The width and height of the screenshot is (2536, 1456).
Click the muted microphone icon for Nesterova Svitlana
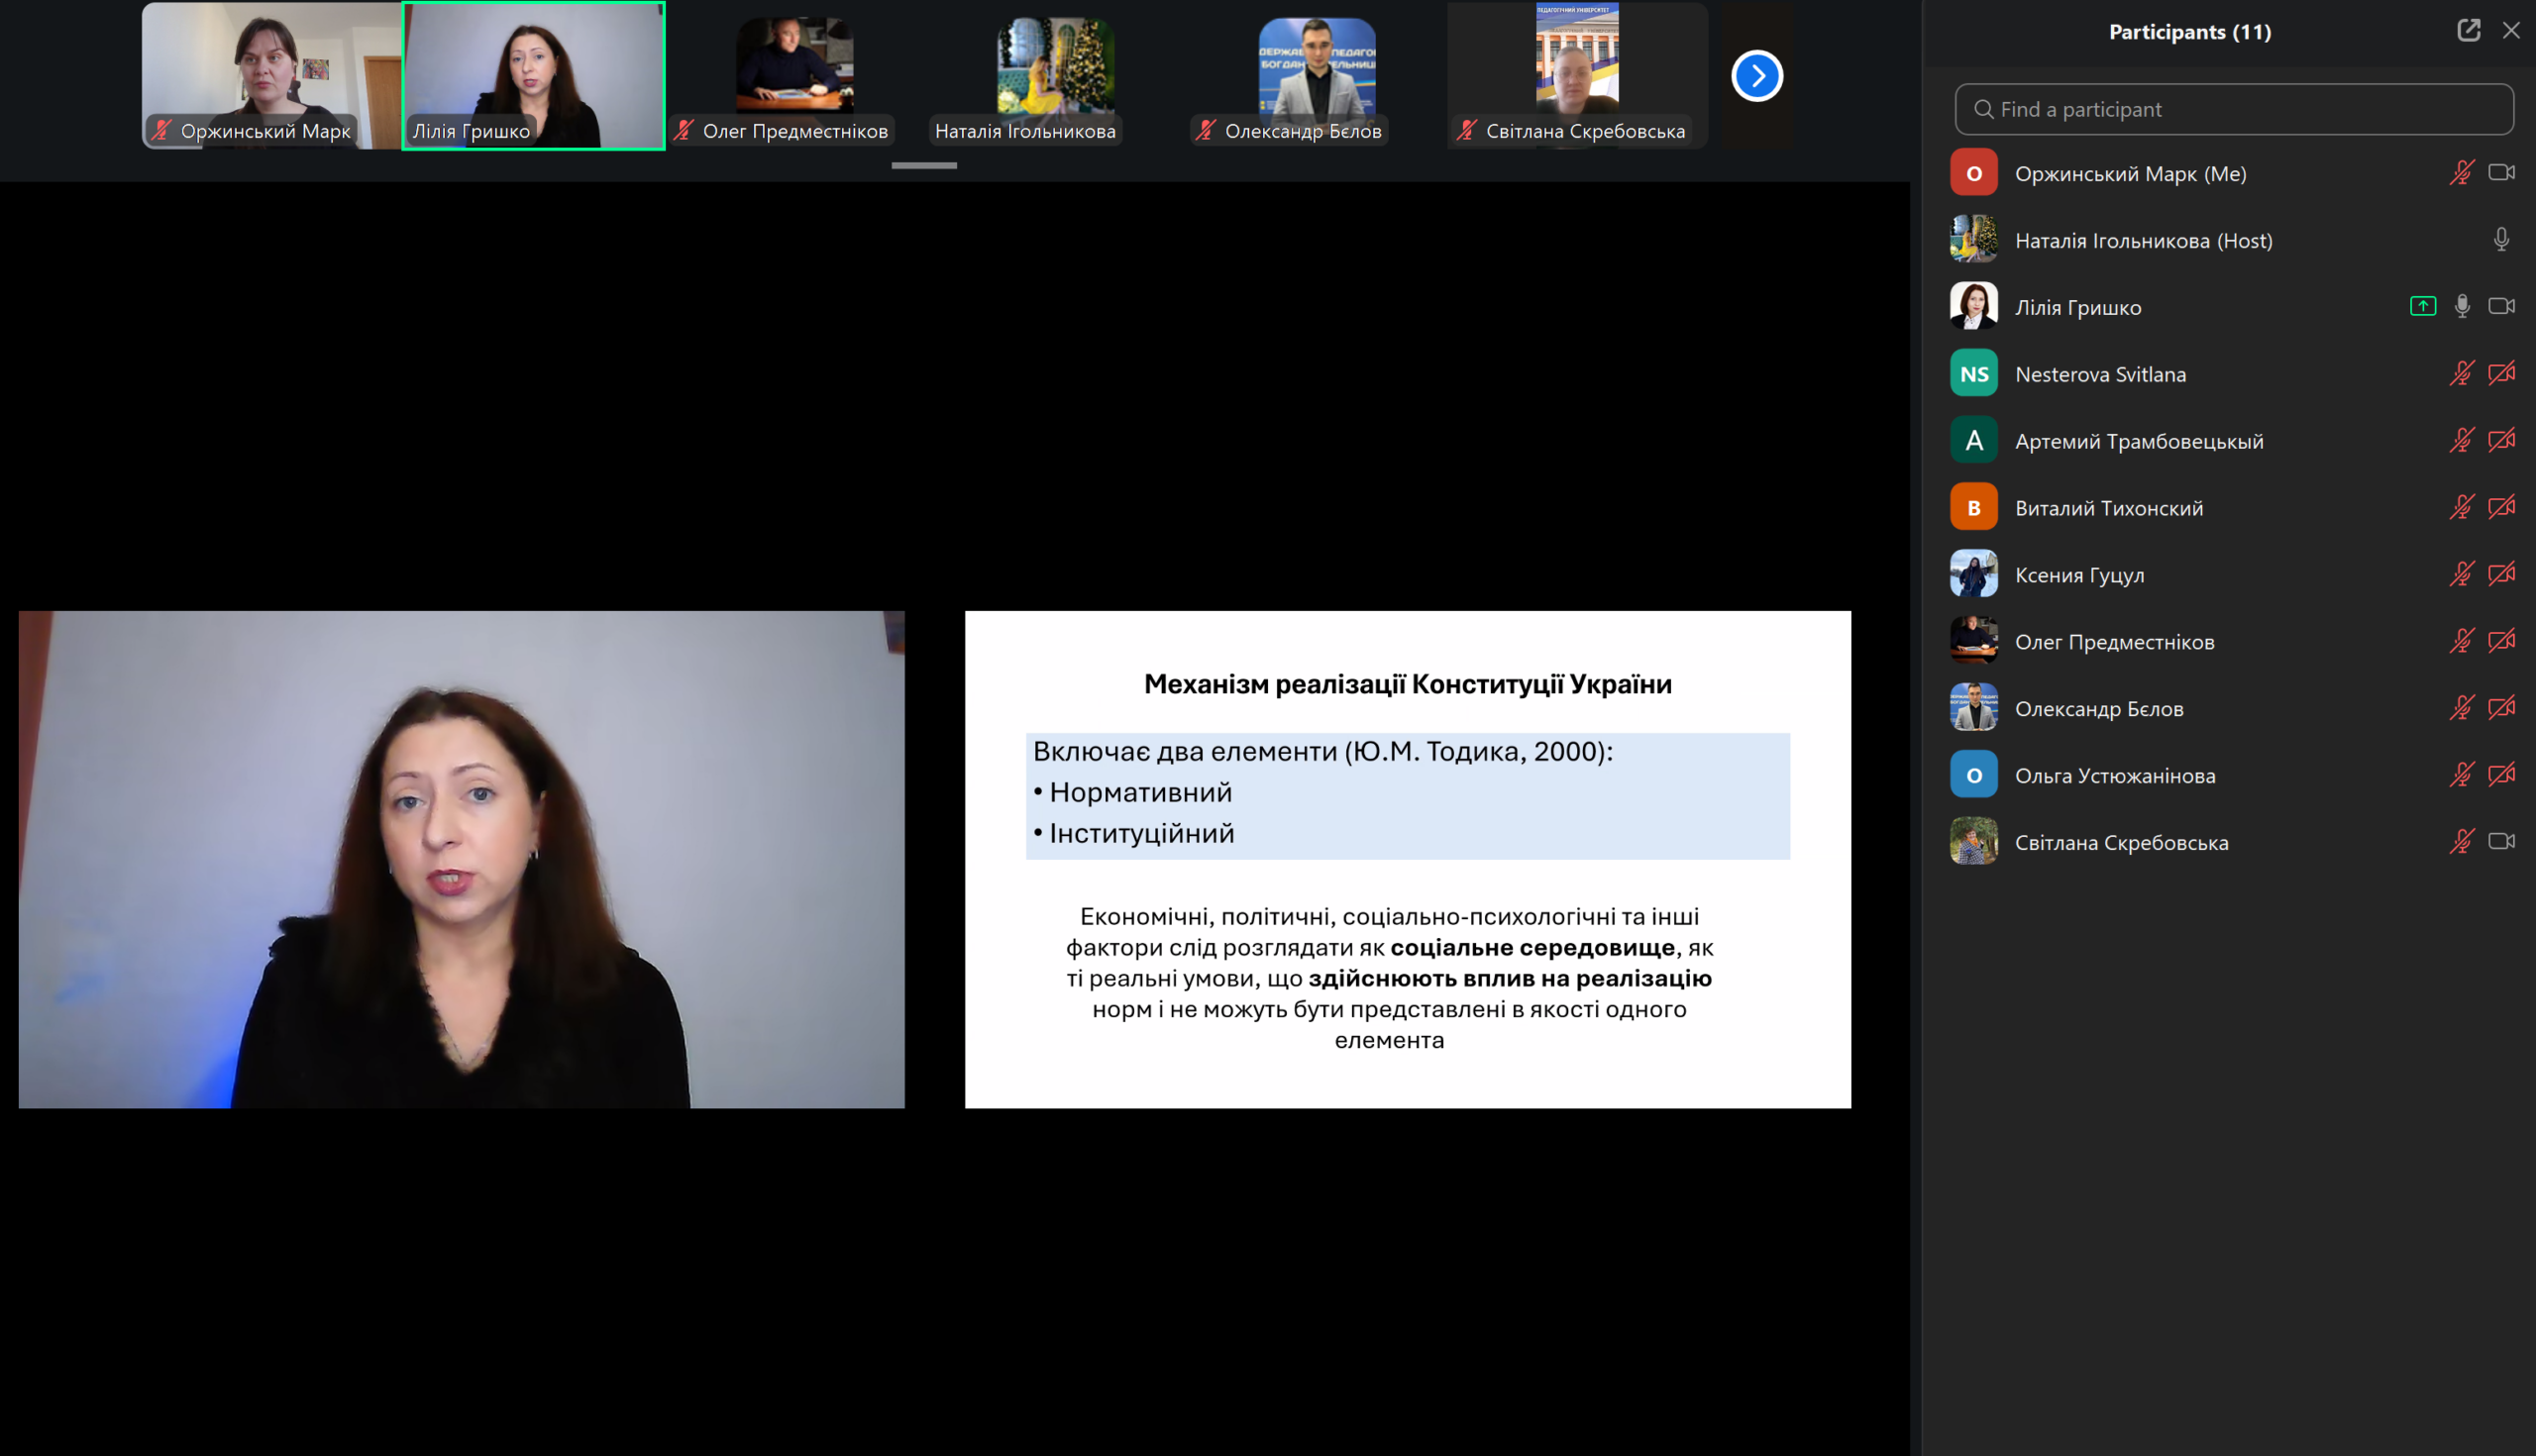pyautogui.click(x=2461, y=373)
